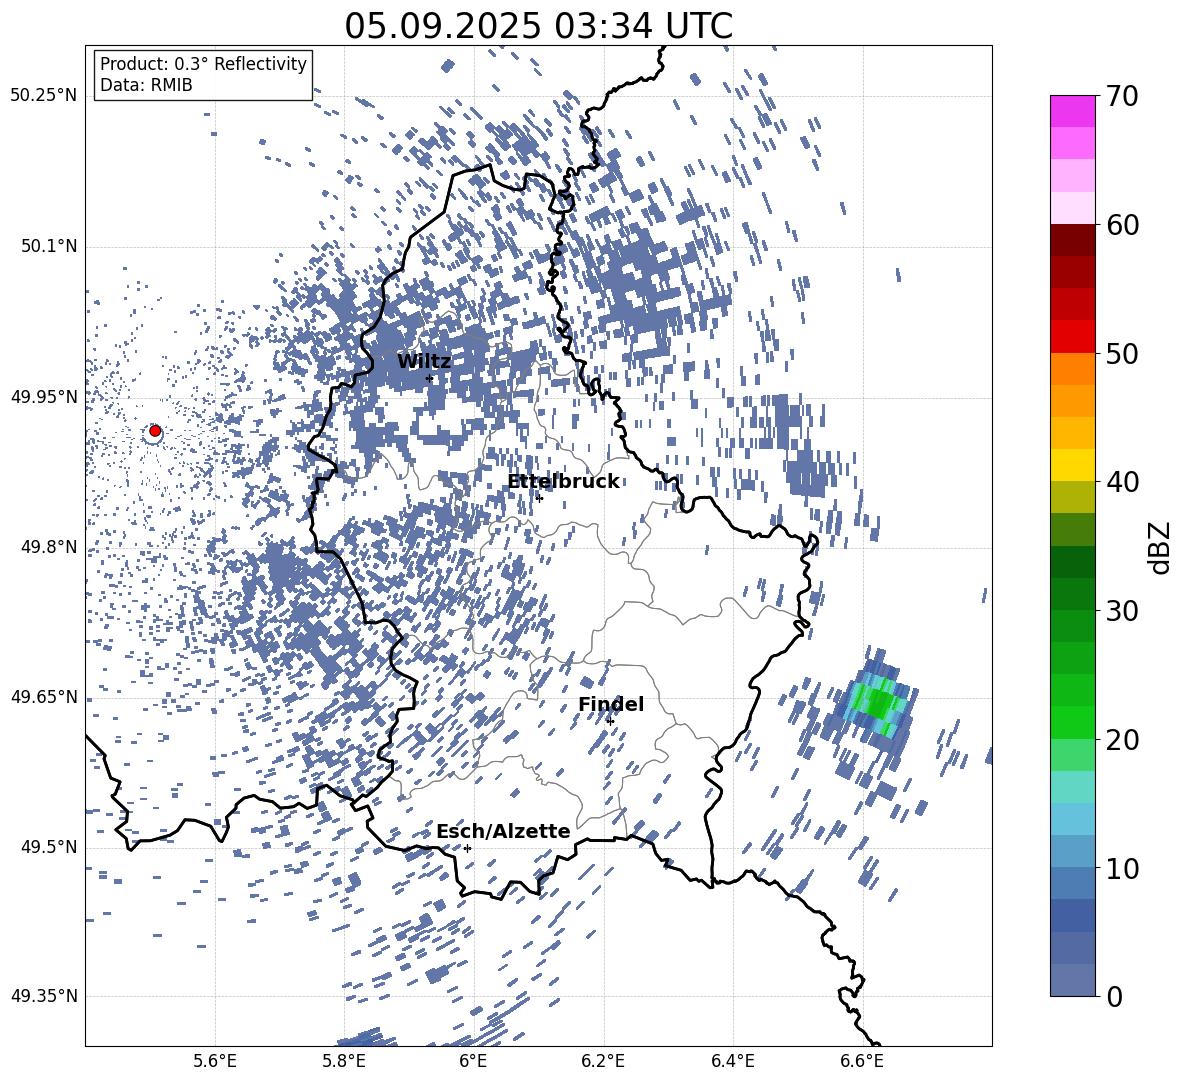Click the 49.35°N latitude label

(44, 996)
